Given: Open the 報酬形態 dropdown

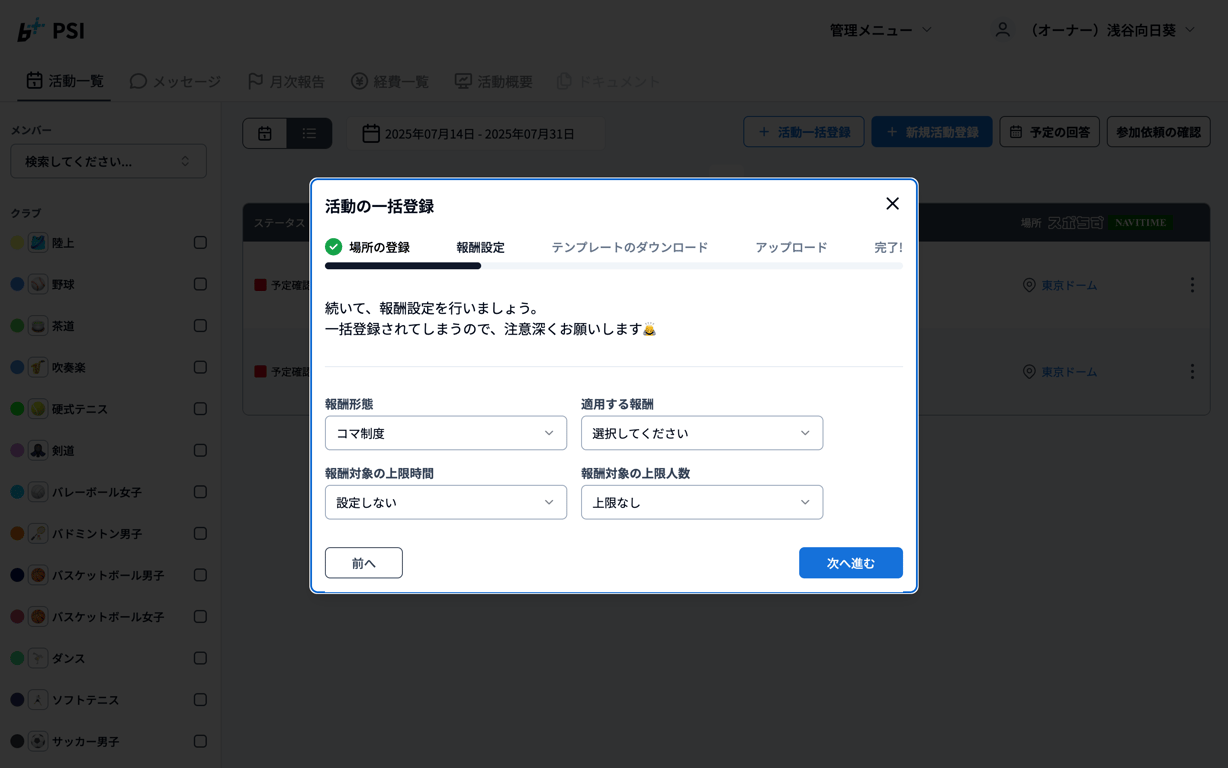Looking at the screenshot, I should (x=446, y=433).
